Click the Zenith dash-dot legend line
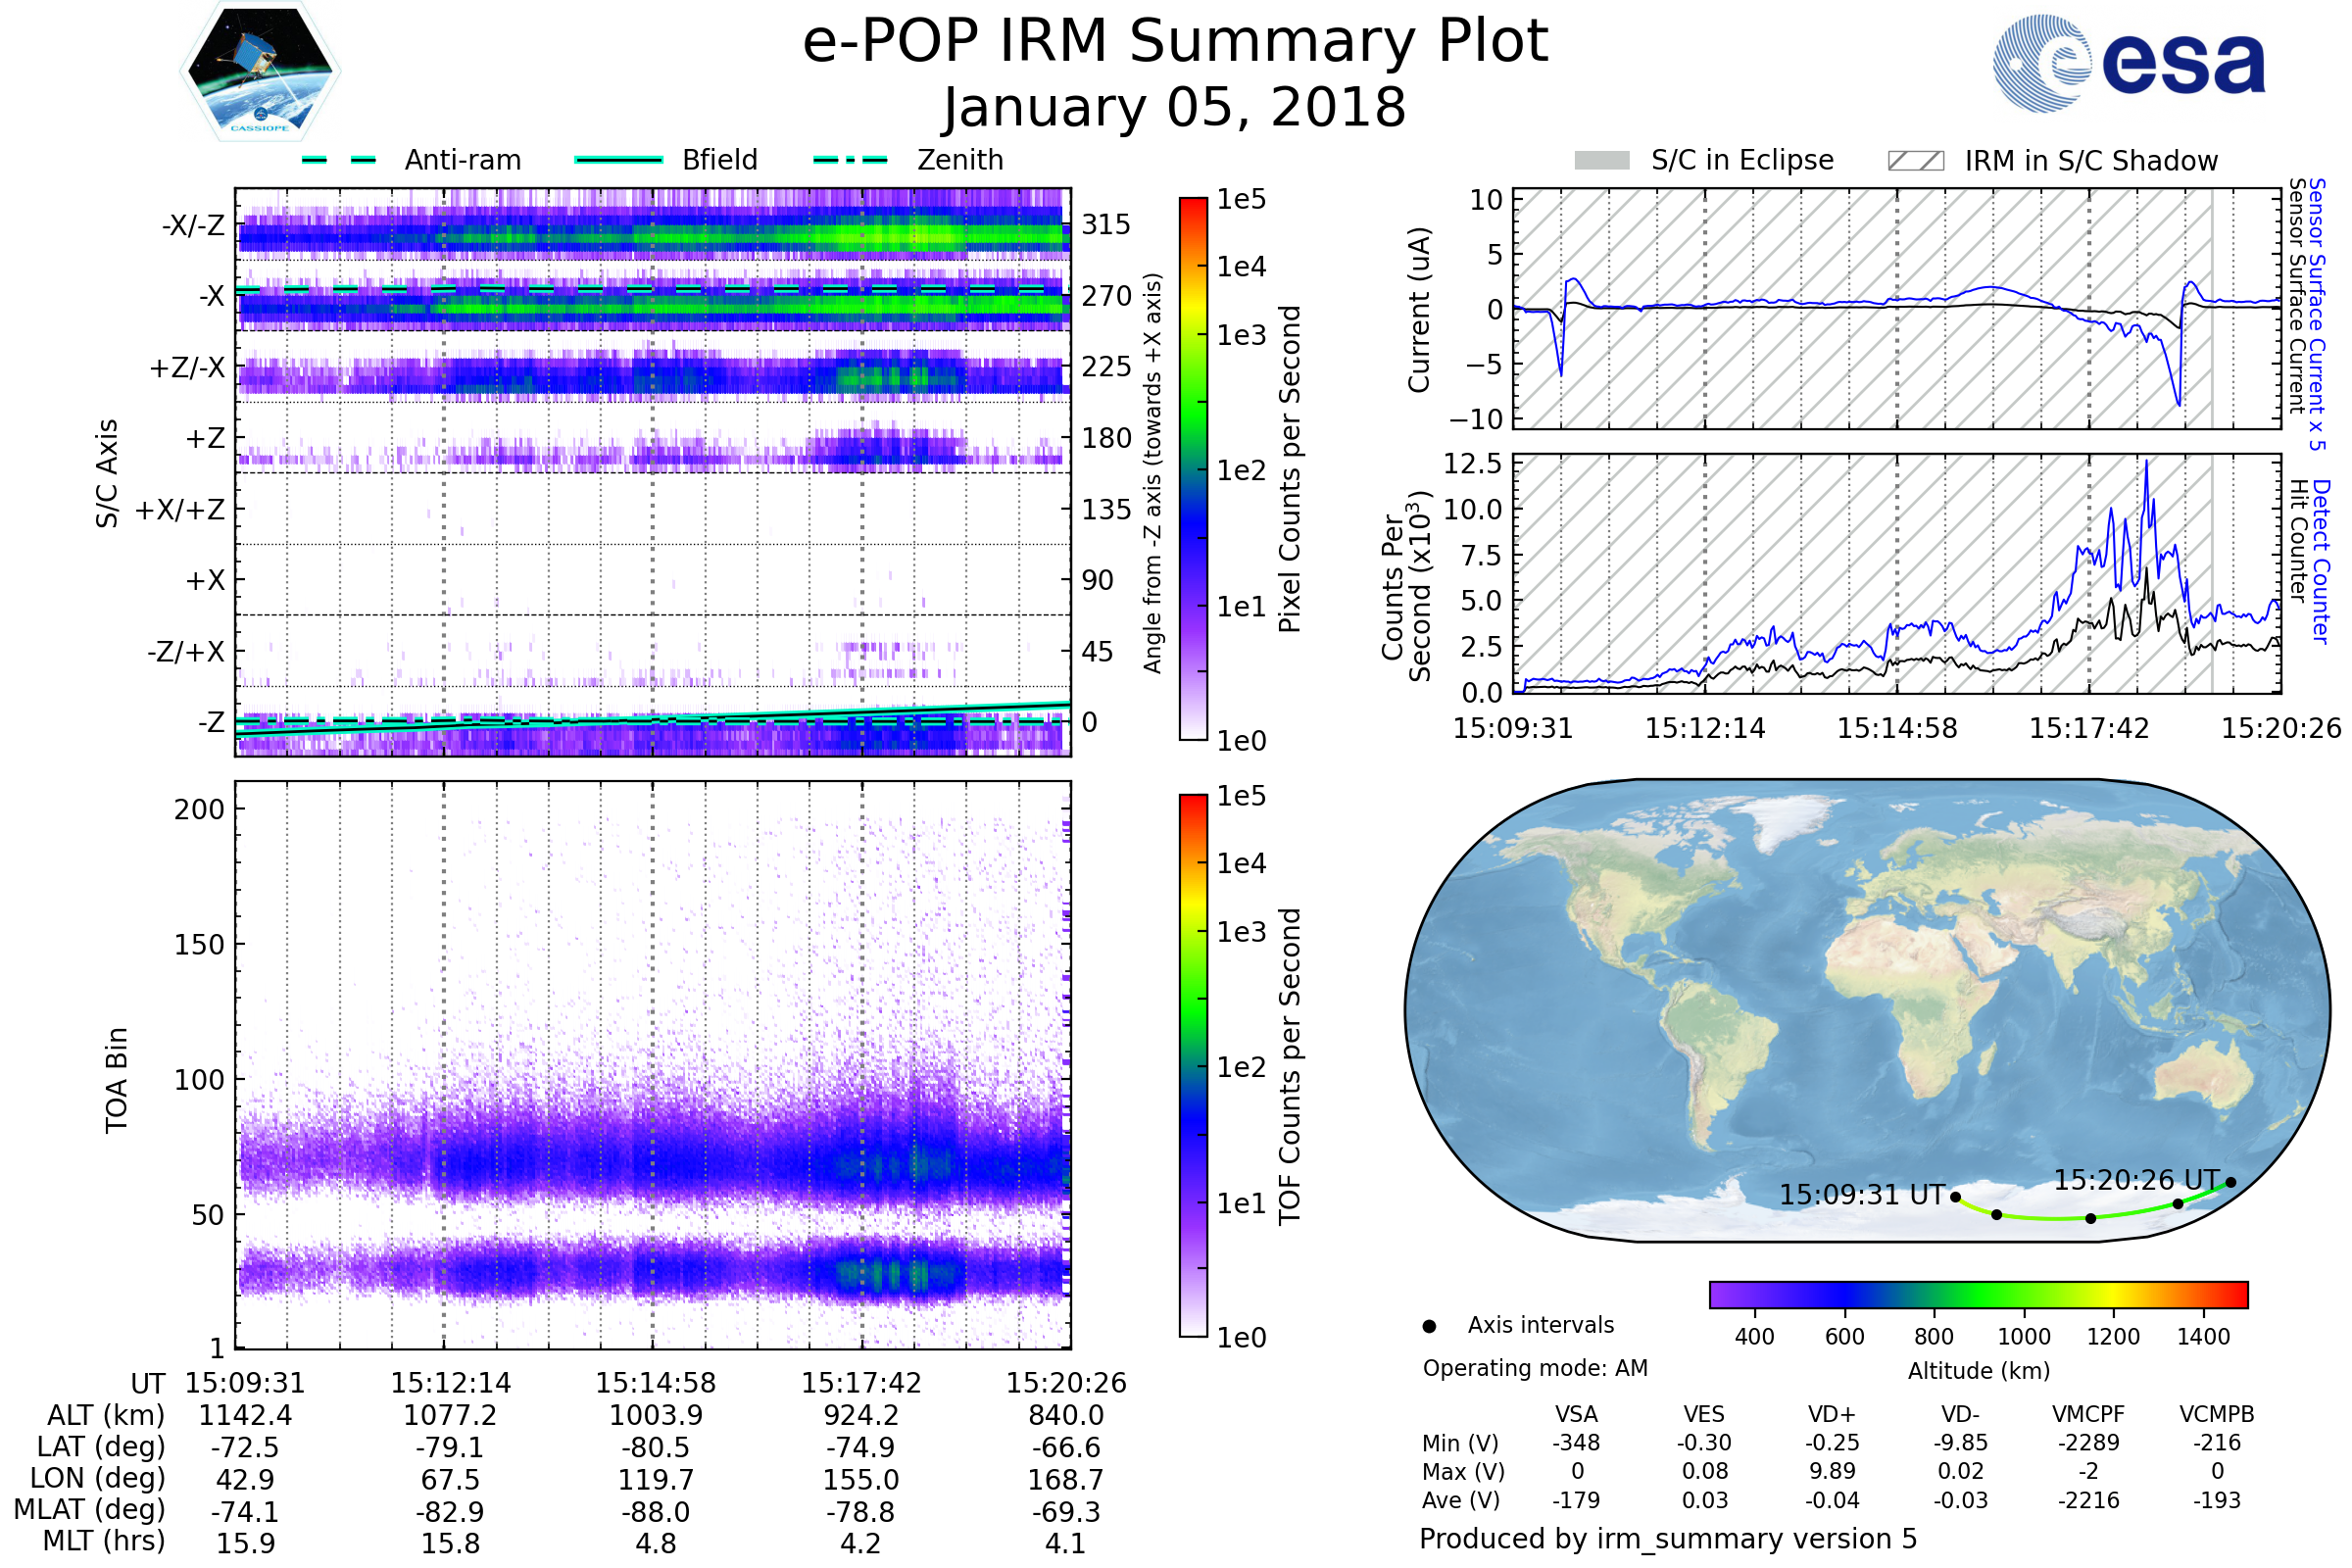 pos(850,160)
